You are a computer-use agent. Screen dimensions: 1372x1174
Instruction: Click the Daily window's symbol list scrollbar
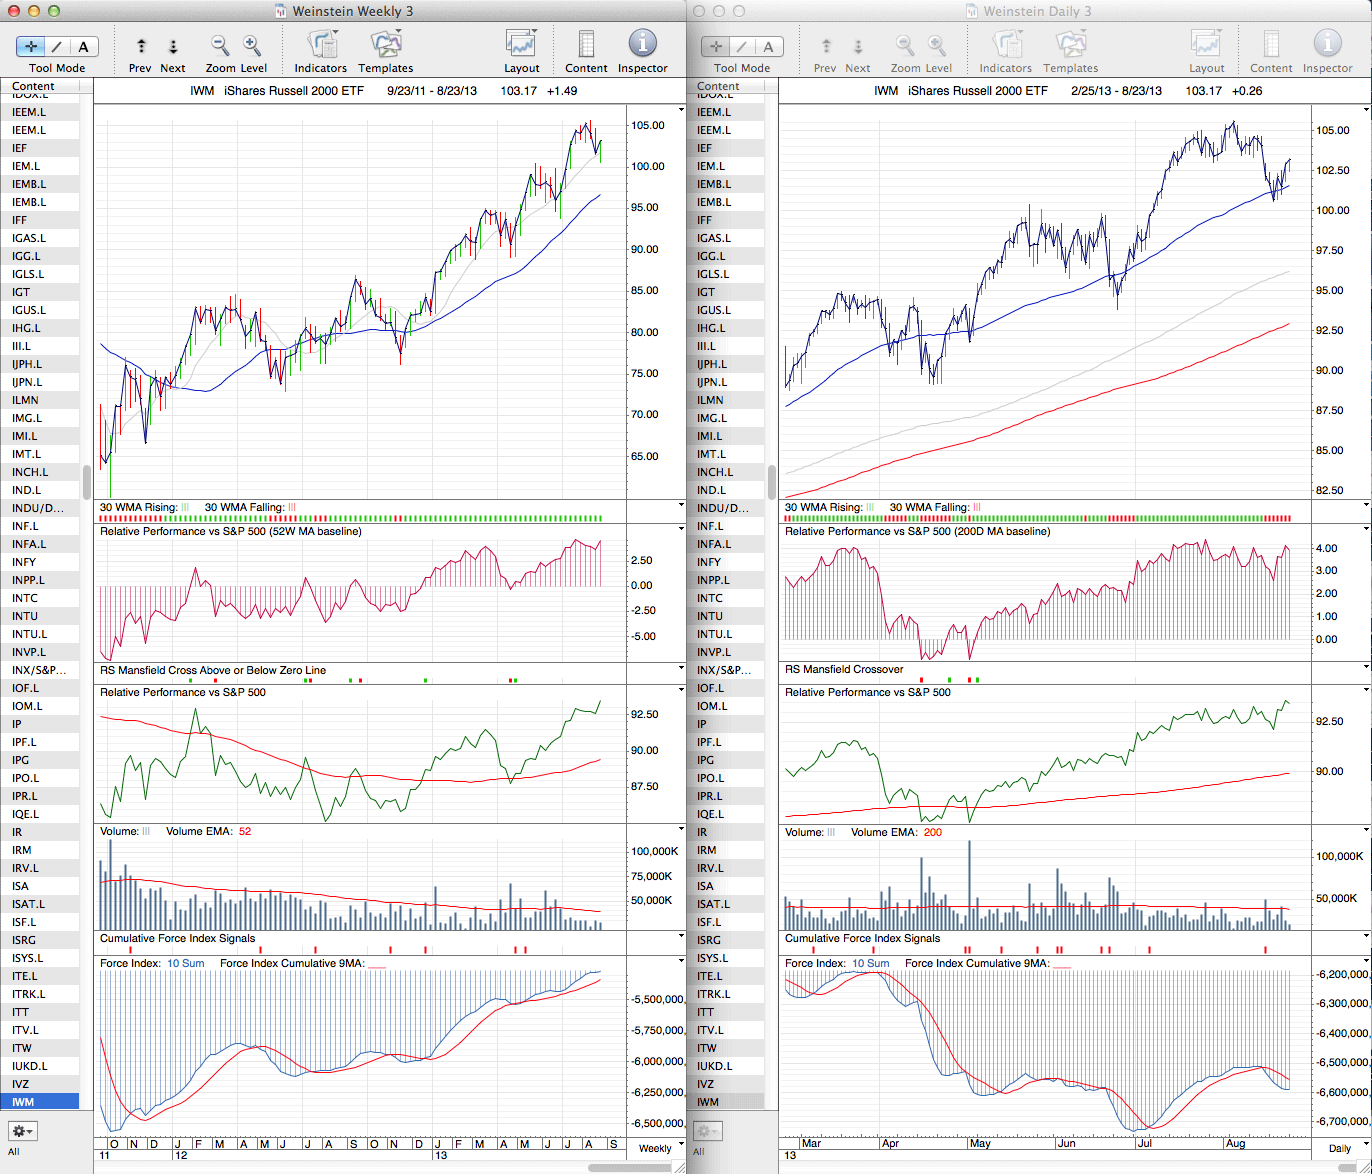[x=772, y=481]
